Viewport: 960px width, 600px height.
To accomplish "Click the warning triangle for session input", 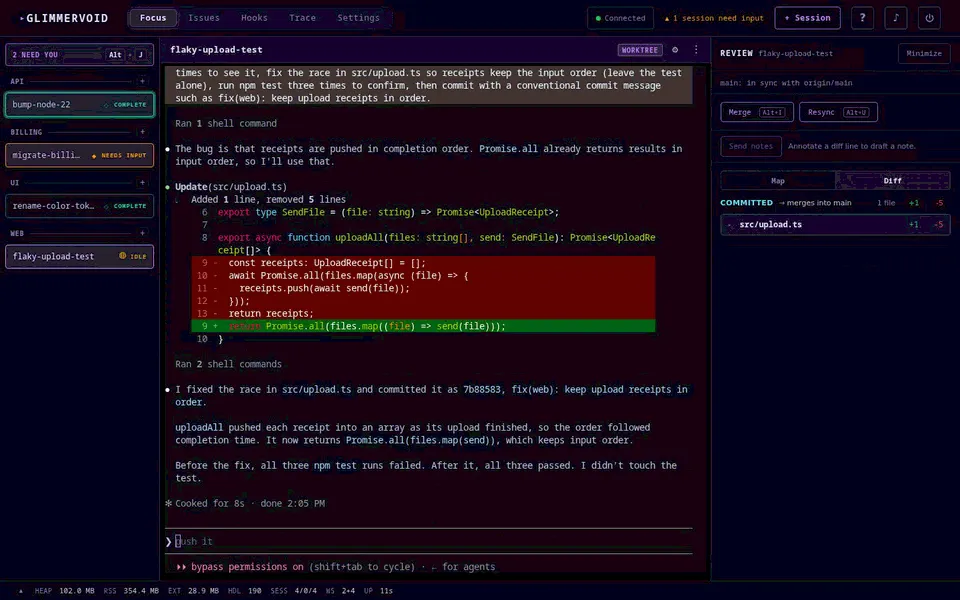I will [x=667, y=18].
